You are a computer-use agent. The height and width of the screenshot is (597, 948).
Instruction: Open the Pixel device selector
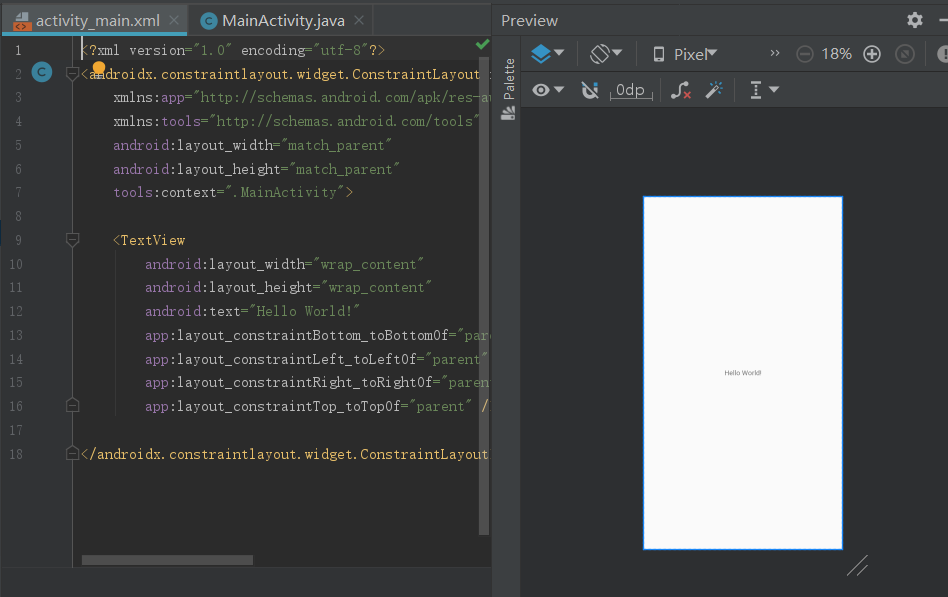685,54
